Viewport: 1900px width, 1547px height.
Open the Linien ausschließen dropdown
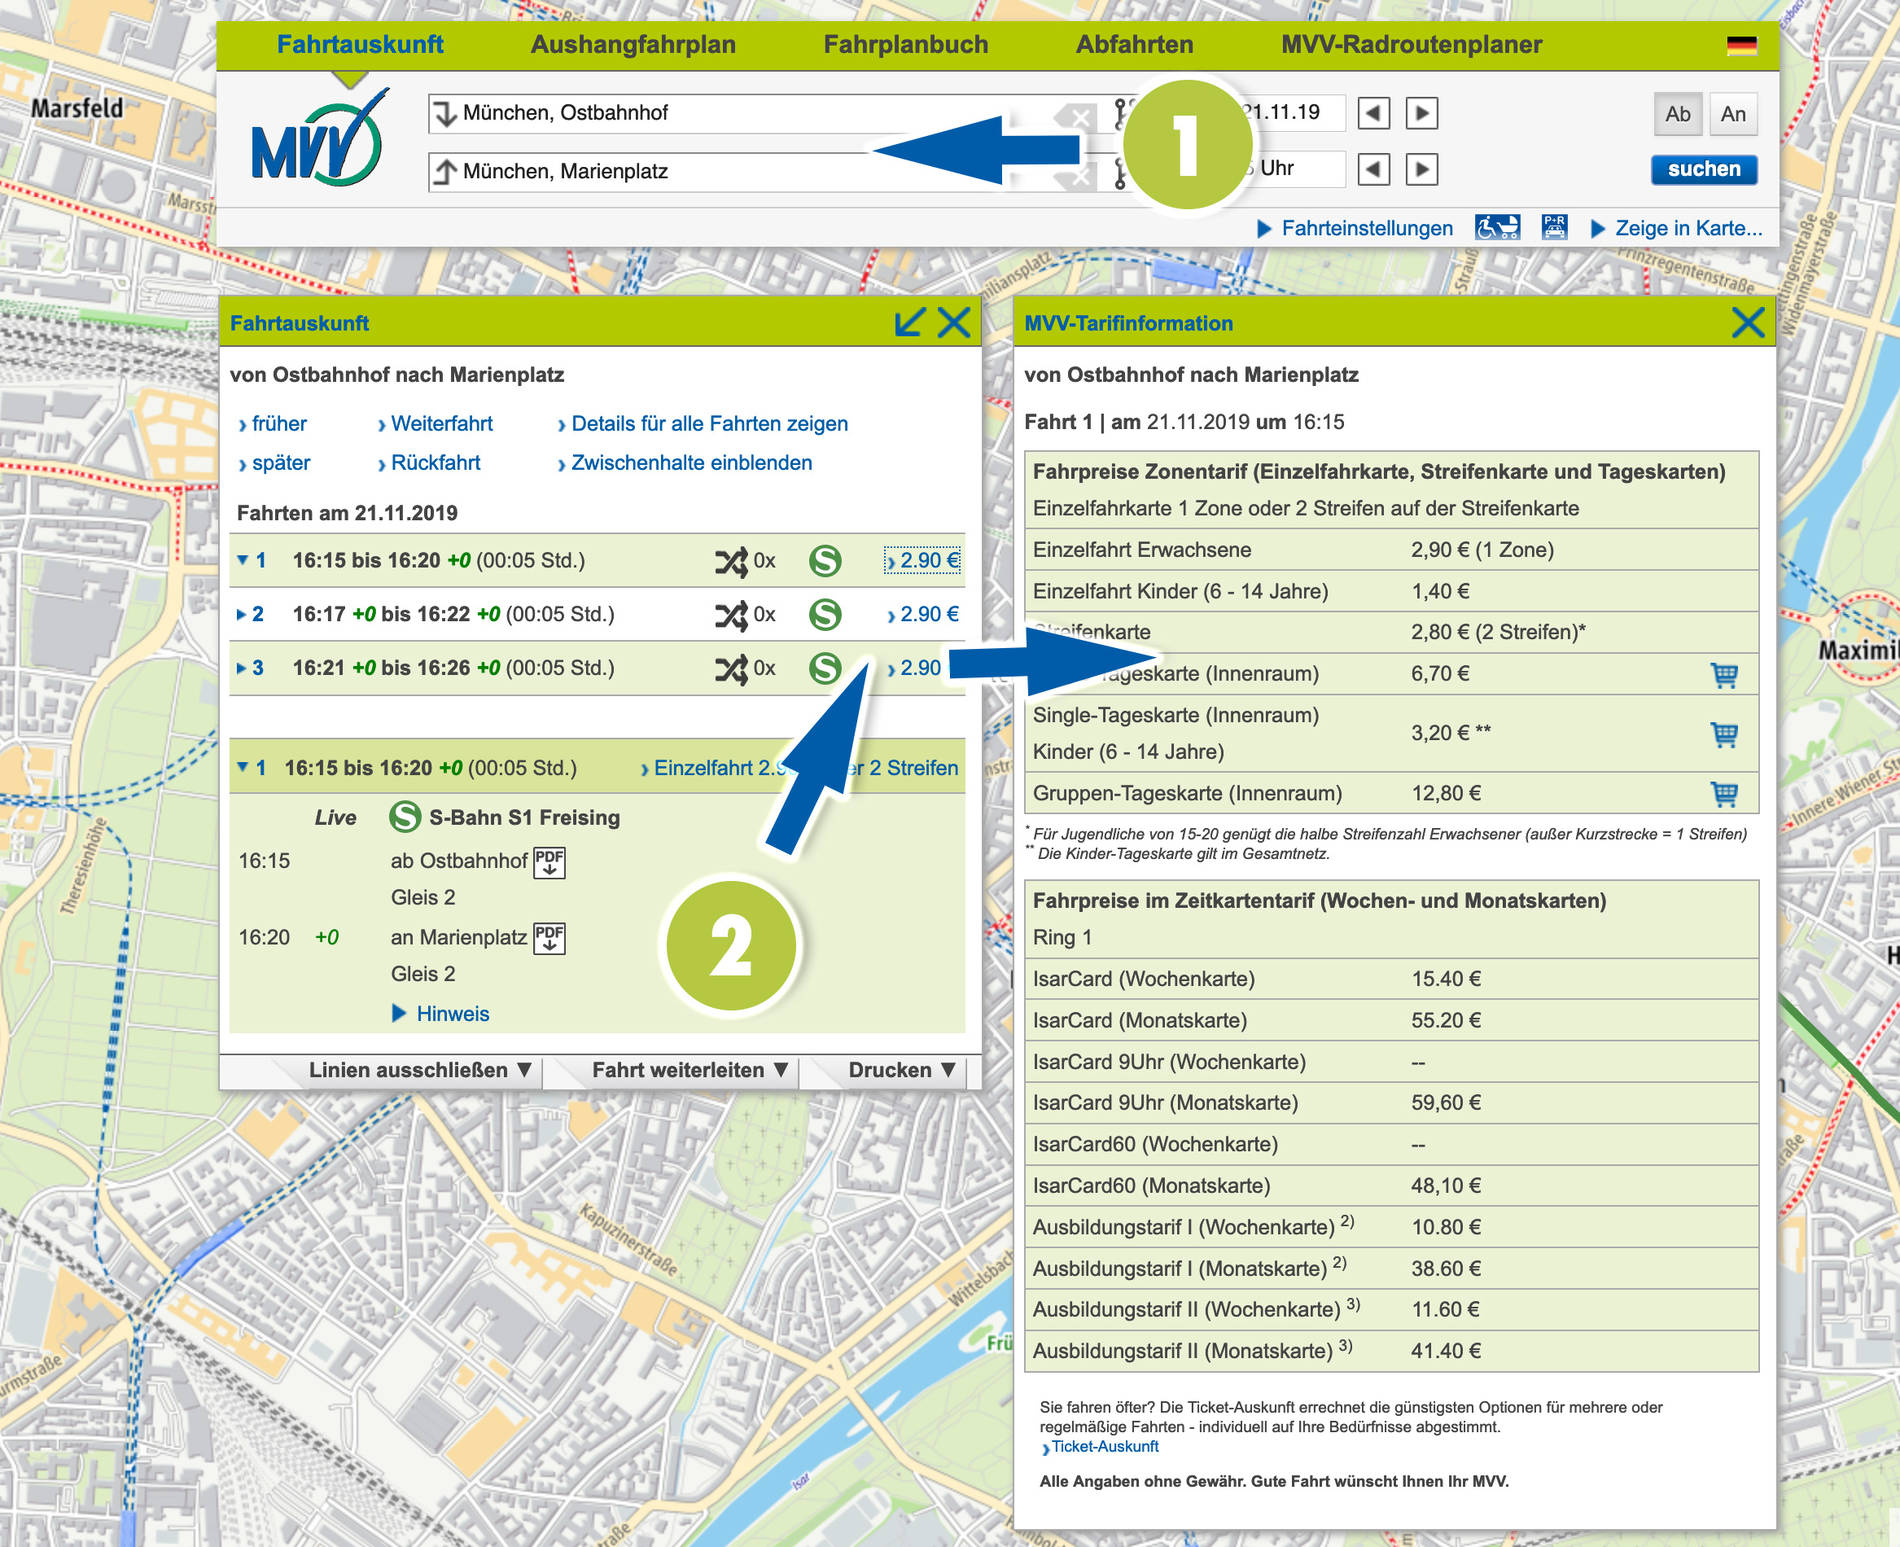419,1070
